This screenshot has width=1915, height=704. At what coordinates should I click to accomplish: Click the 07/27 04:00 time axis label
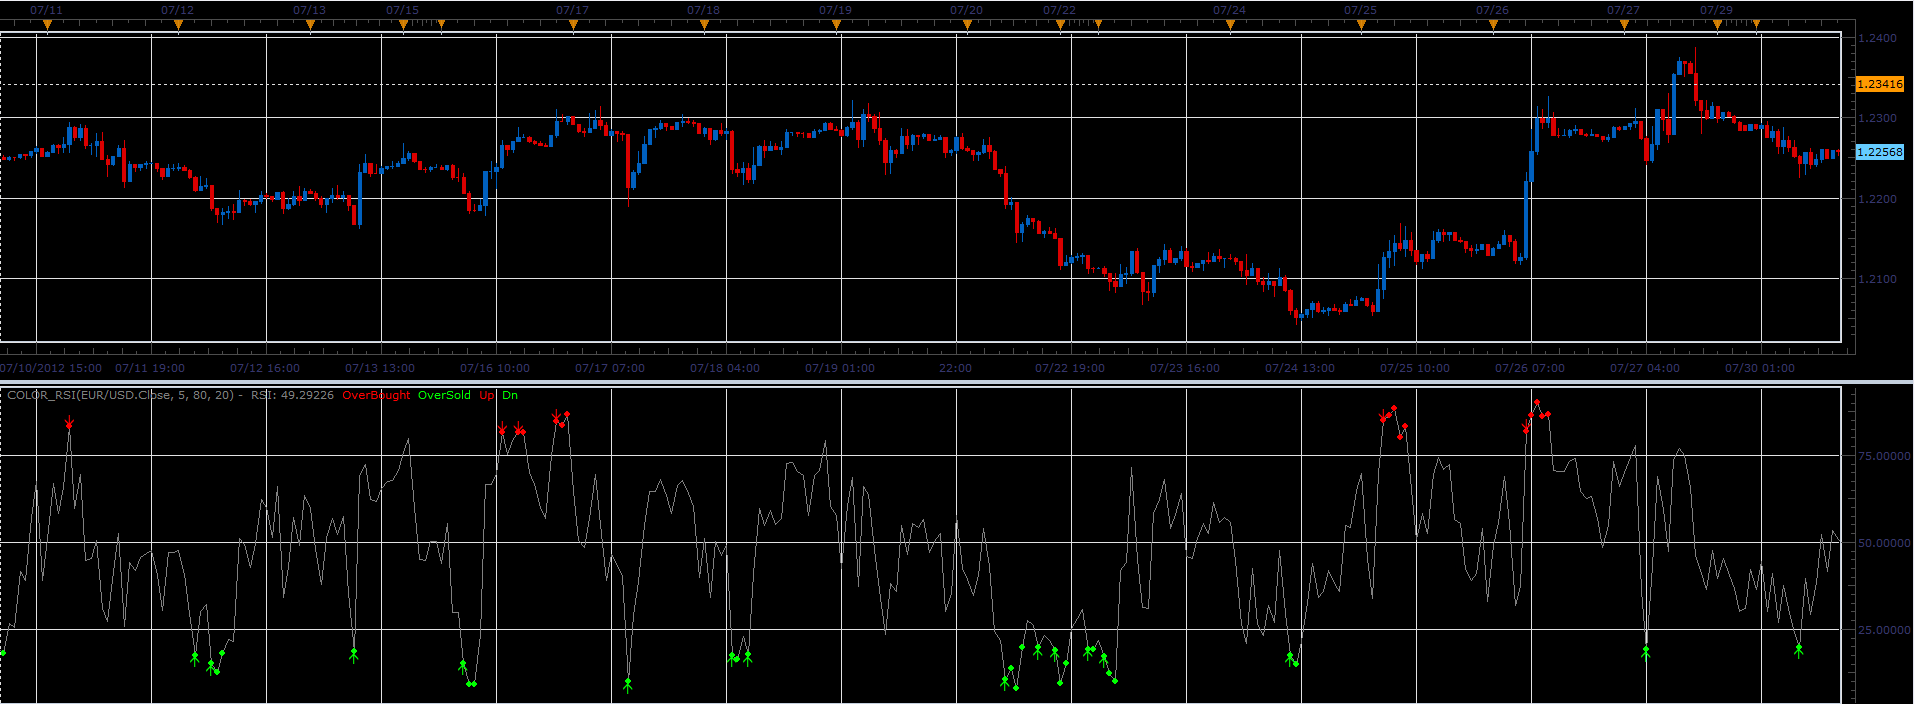click(1645, 368)
